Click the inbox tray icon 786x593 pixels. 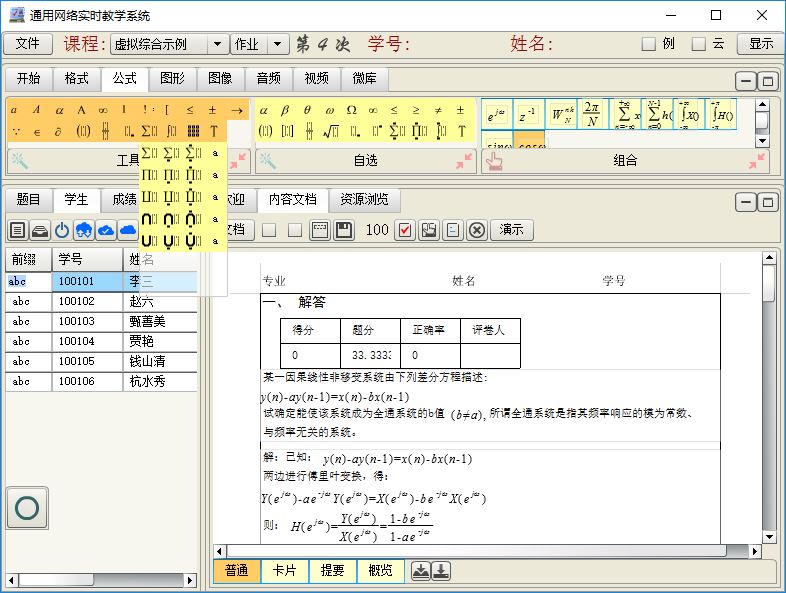pyautogui.click(x=40, y=231)
